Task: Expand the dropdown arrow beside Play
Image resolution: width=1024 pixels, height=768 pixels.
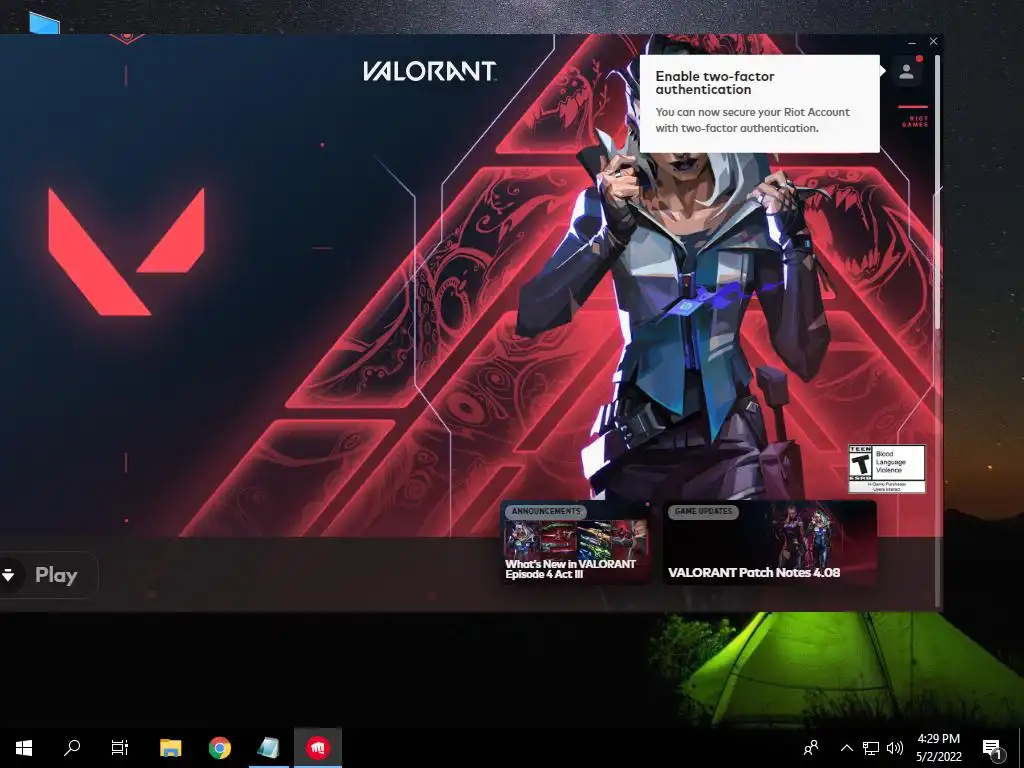Action: click(x=8, y=575)
